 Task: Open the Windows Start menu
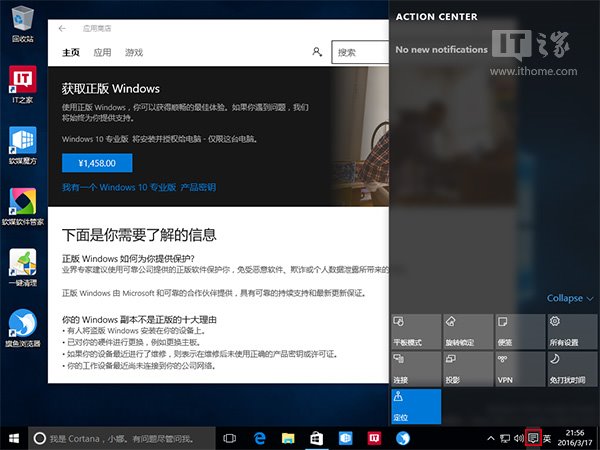tap(14, 439)
